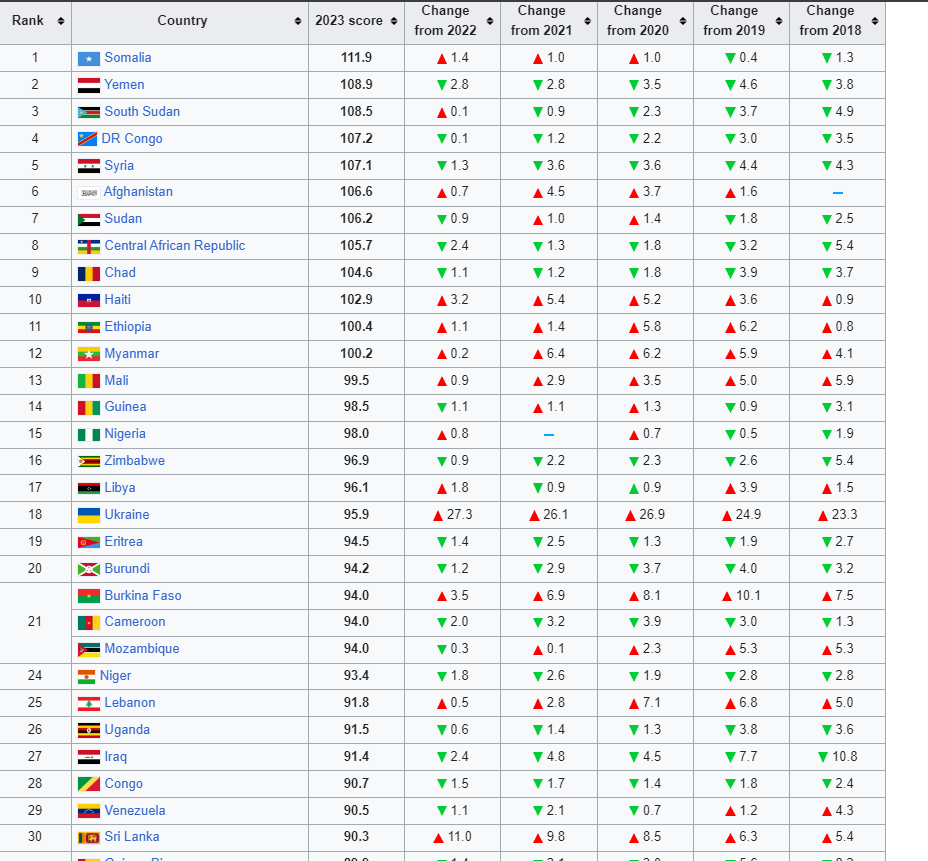This screenshot has width=928, height=861.
Task: Sort by 2023 score column arrows
Action: [394, 21]
